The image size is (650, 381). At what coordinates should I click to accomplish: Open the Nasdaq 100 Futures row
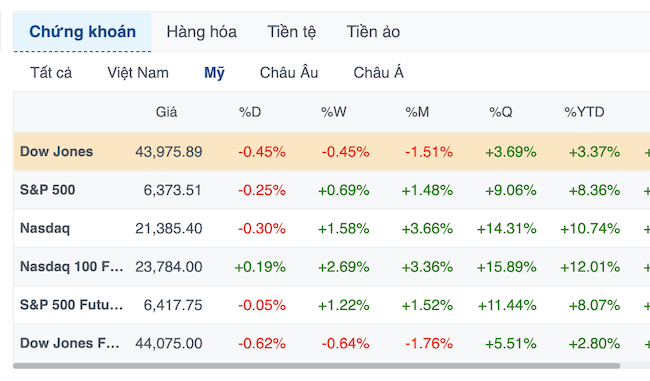pyautogui.click(x=332, y=267)
